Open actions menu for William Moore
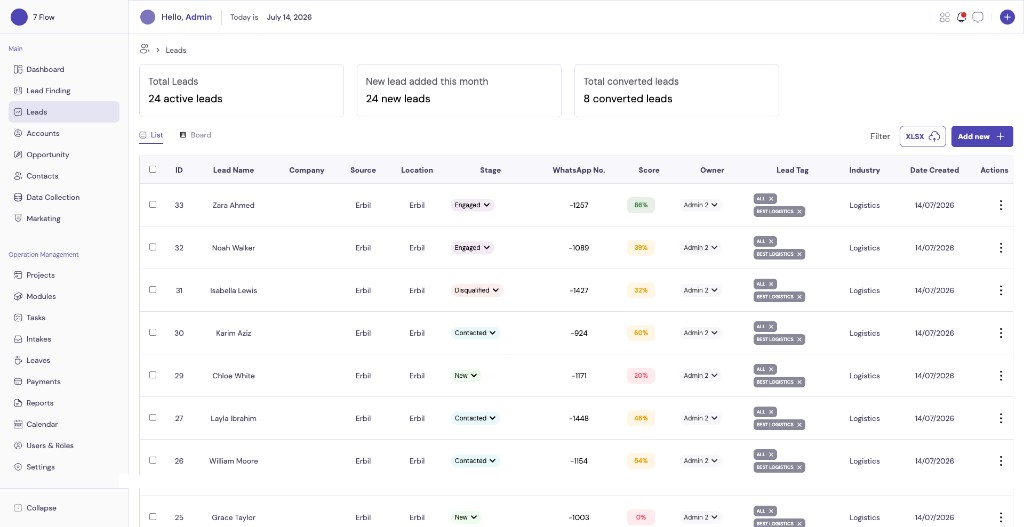 [x=1000, y=461]
